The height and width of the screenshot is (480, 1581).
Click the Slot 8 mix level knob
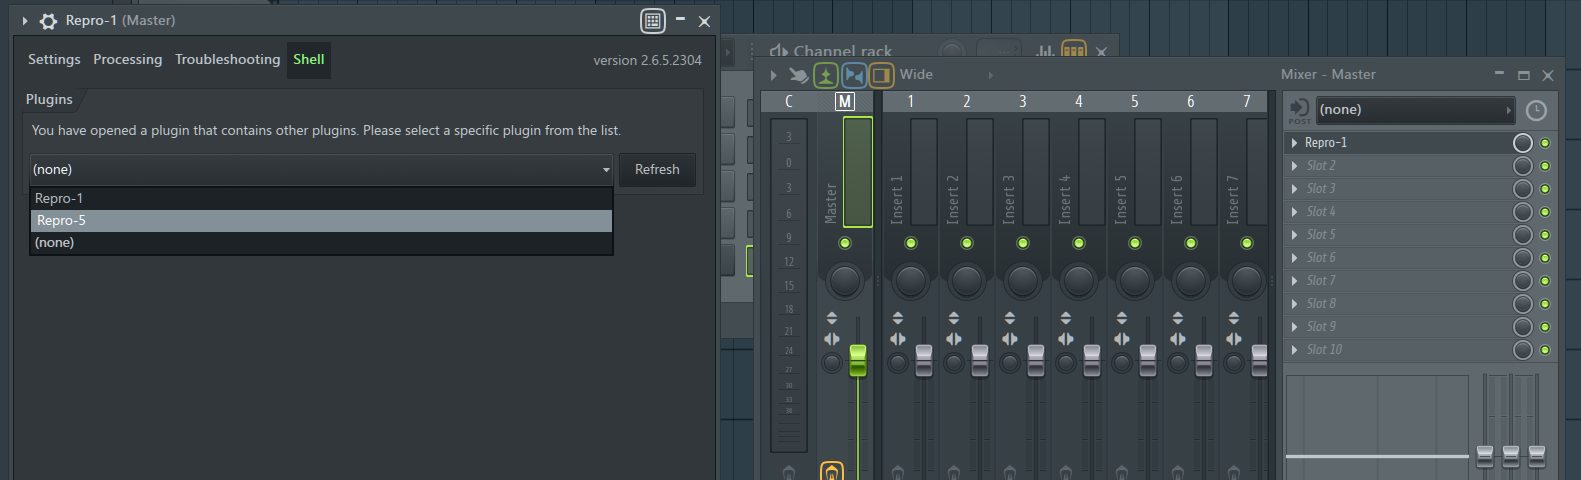pyautogui.click(x=1523, y=304)
